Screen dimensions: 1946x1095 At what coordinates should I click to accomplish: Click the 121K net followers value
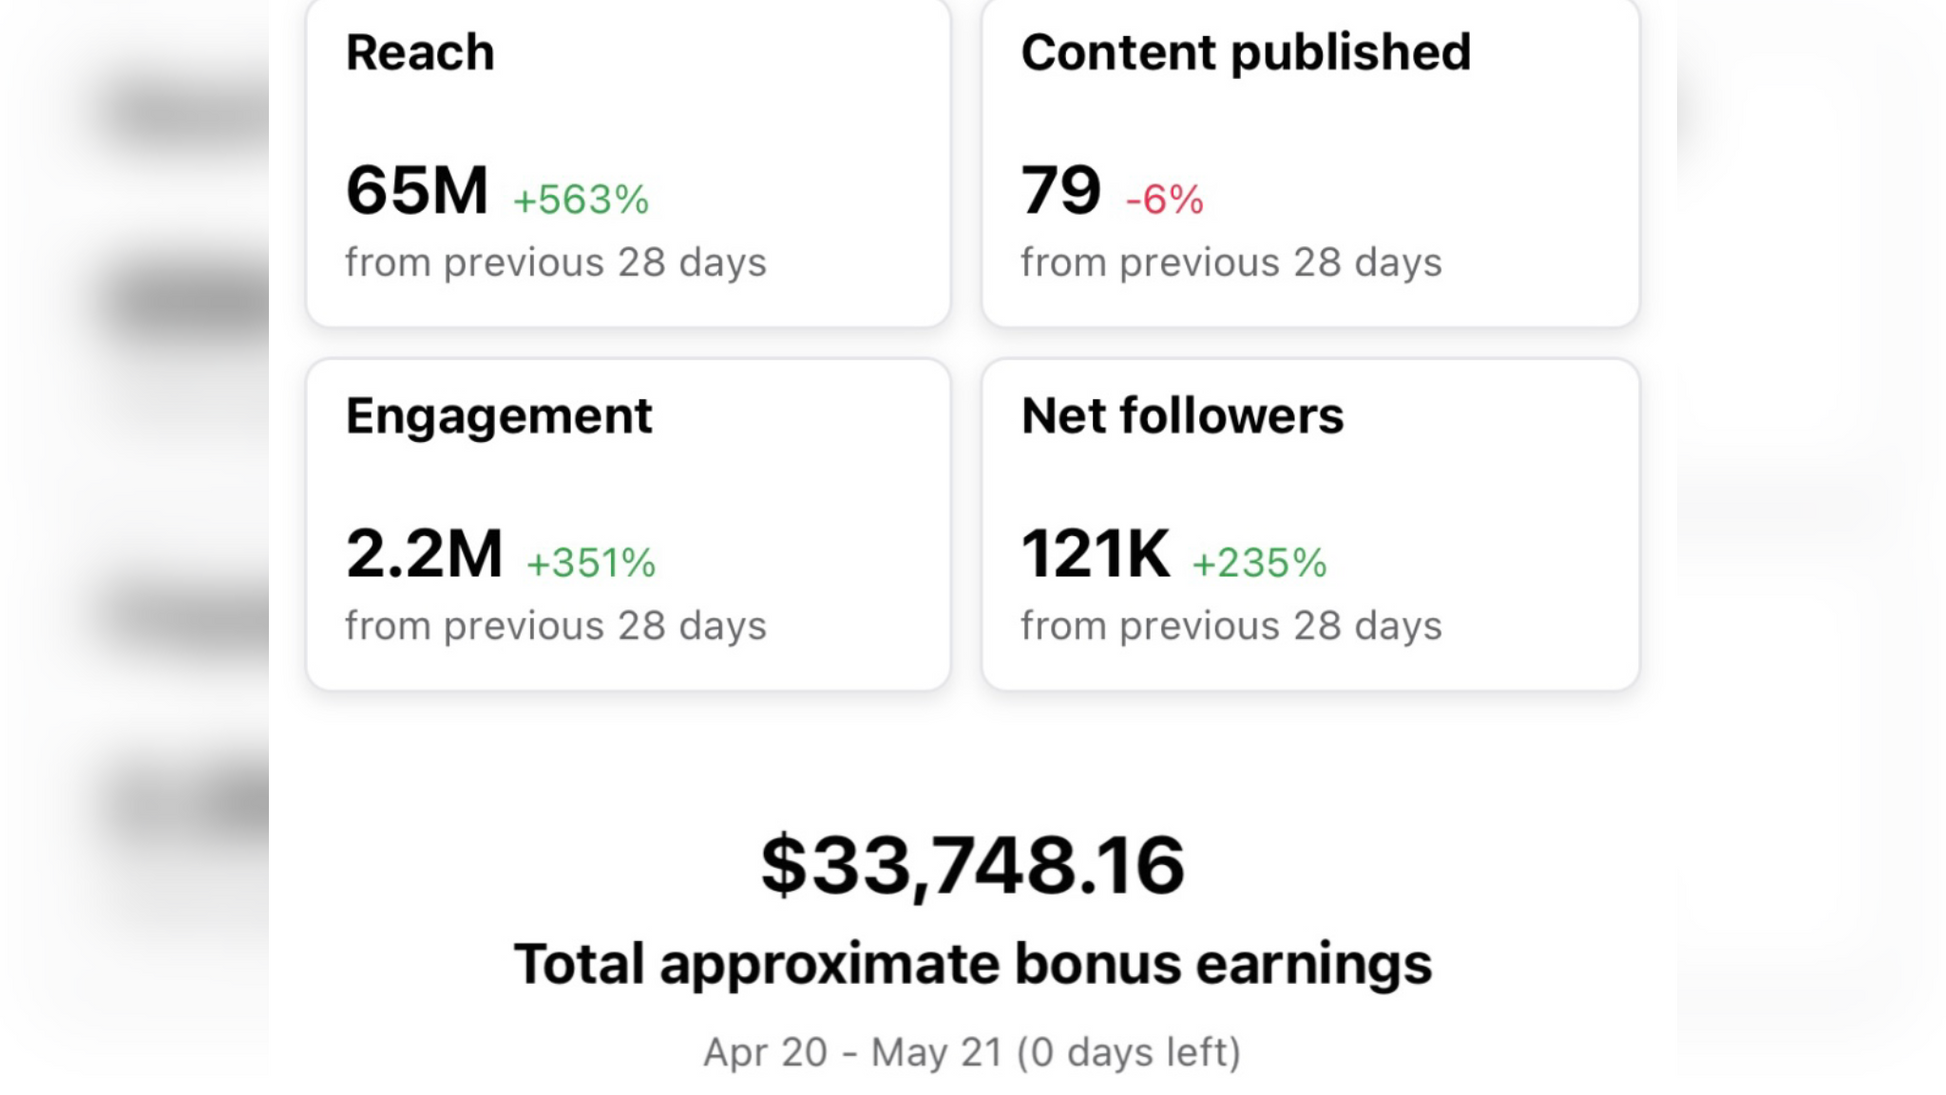[x=1095, y=553]
